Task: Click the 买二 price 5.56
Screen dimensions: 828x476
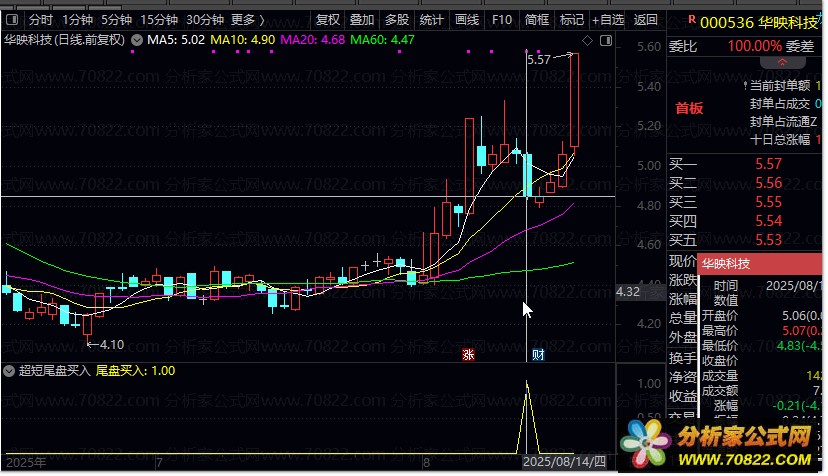Action: 768,183
